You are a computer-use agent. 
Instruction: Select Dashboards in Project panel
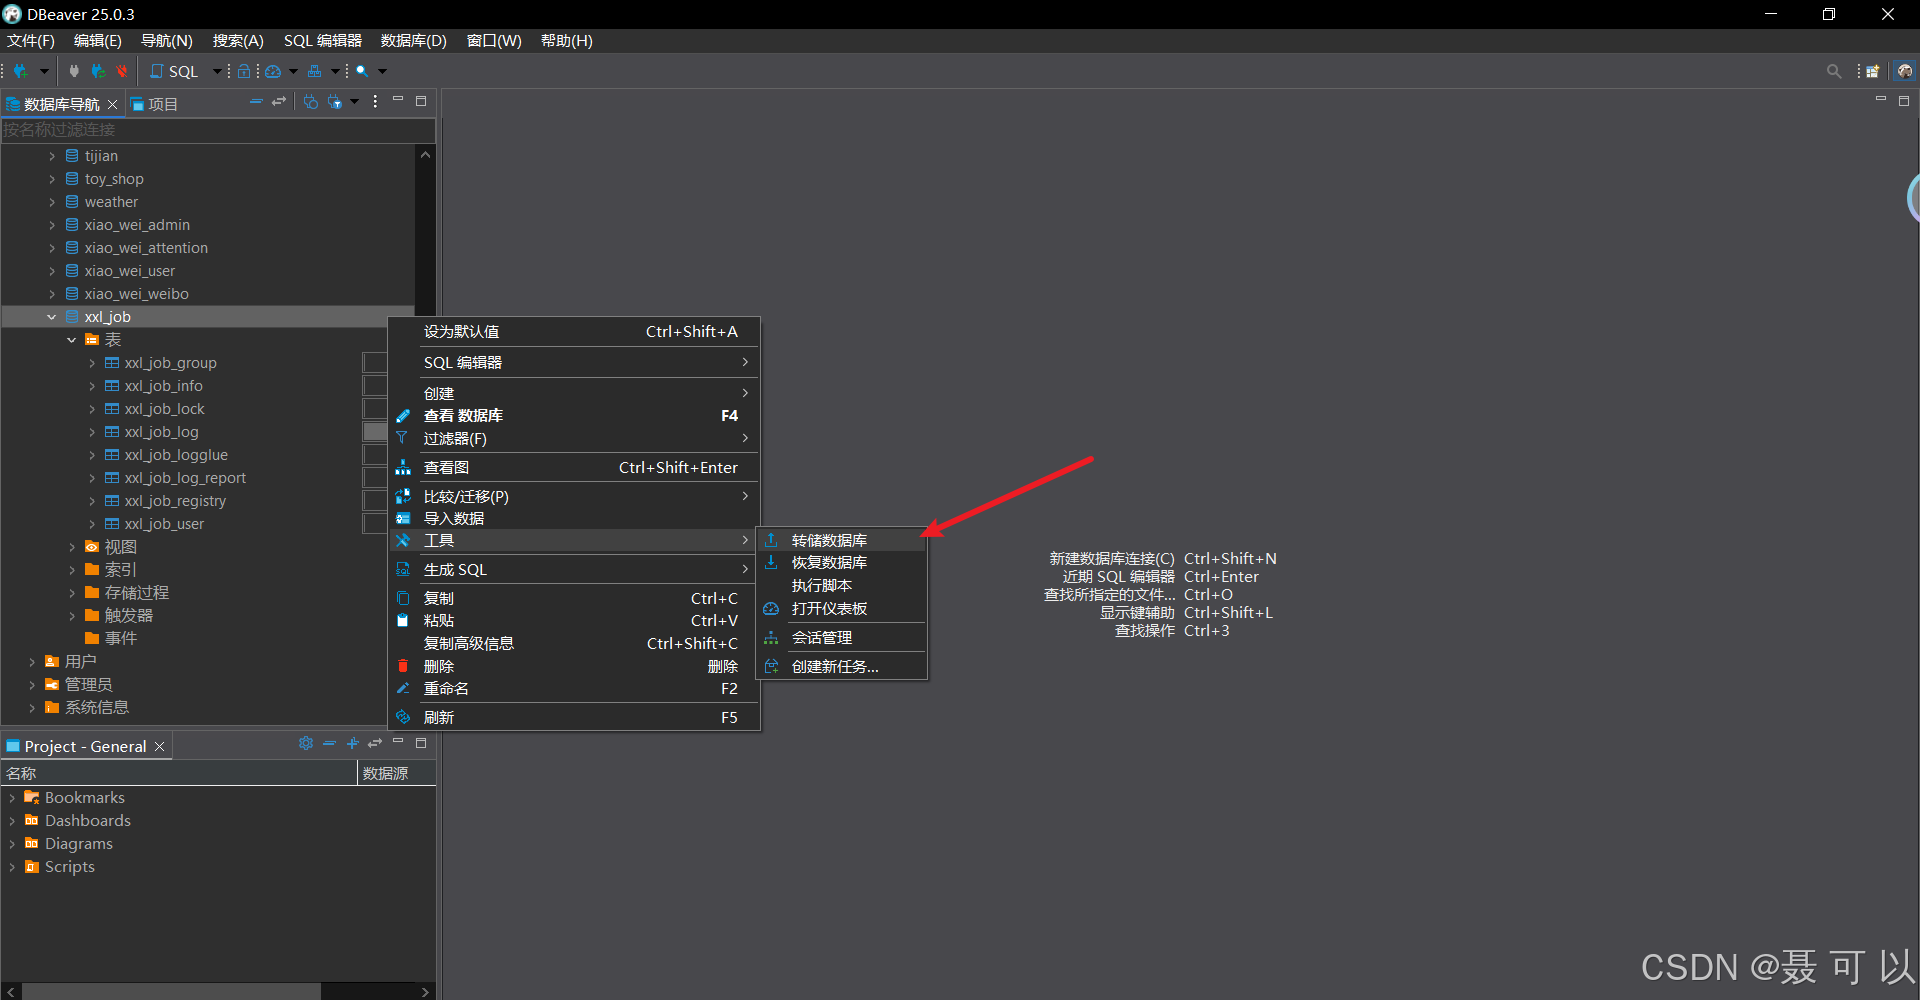pos(88,821)
